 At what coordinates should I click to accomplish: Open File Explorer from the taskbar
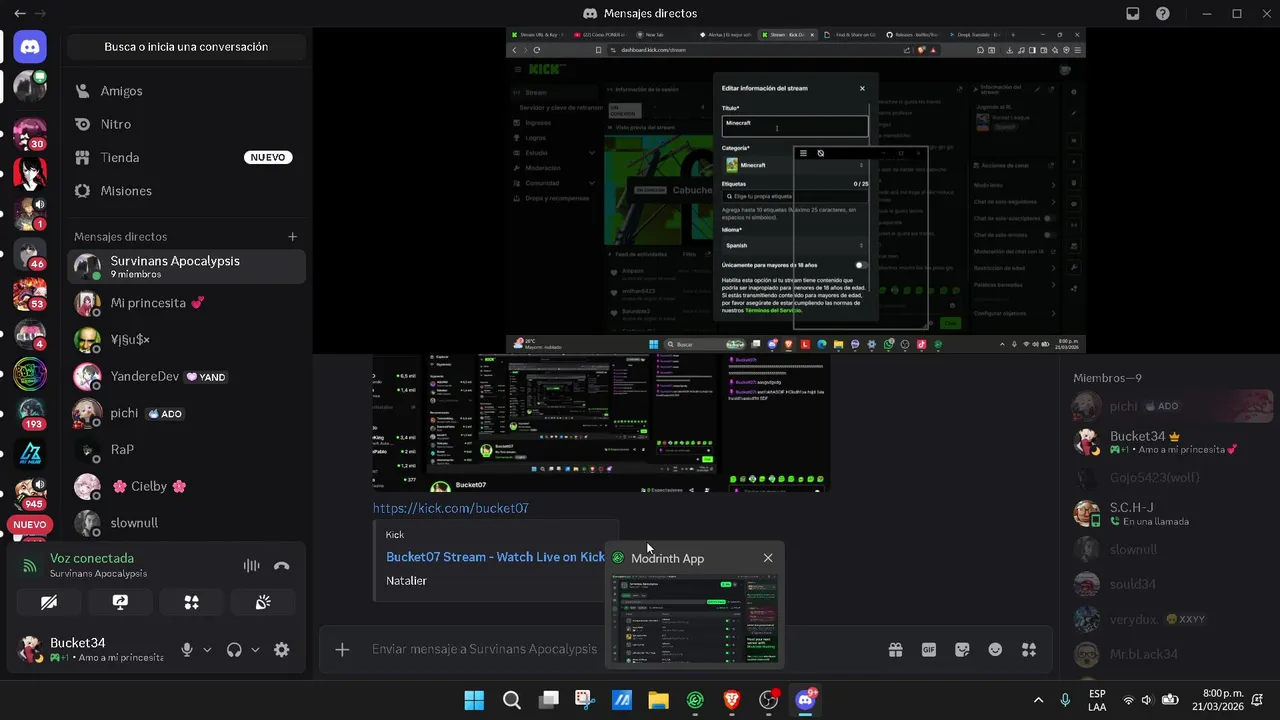658,700
